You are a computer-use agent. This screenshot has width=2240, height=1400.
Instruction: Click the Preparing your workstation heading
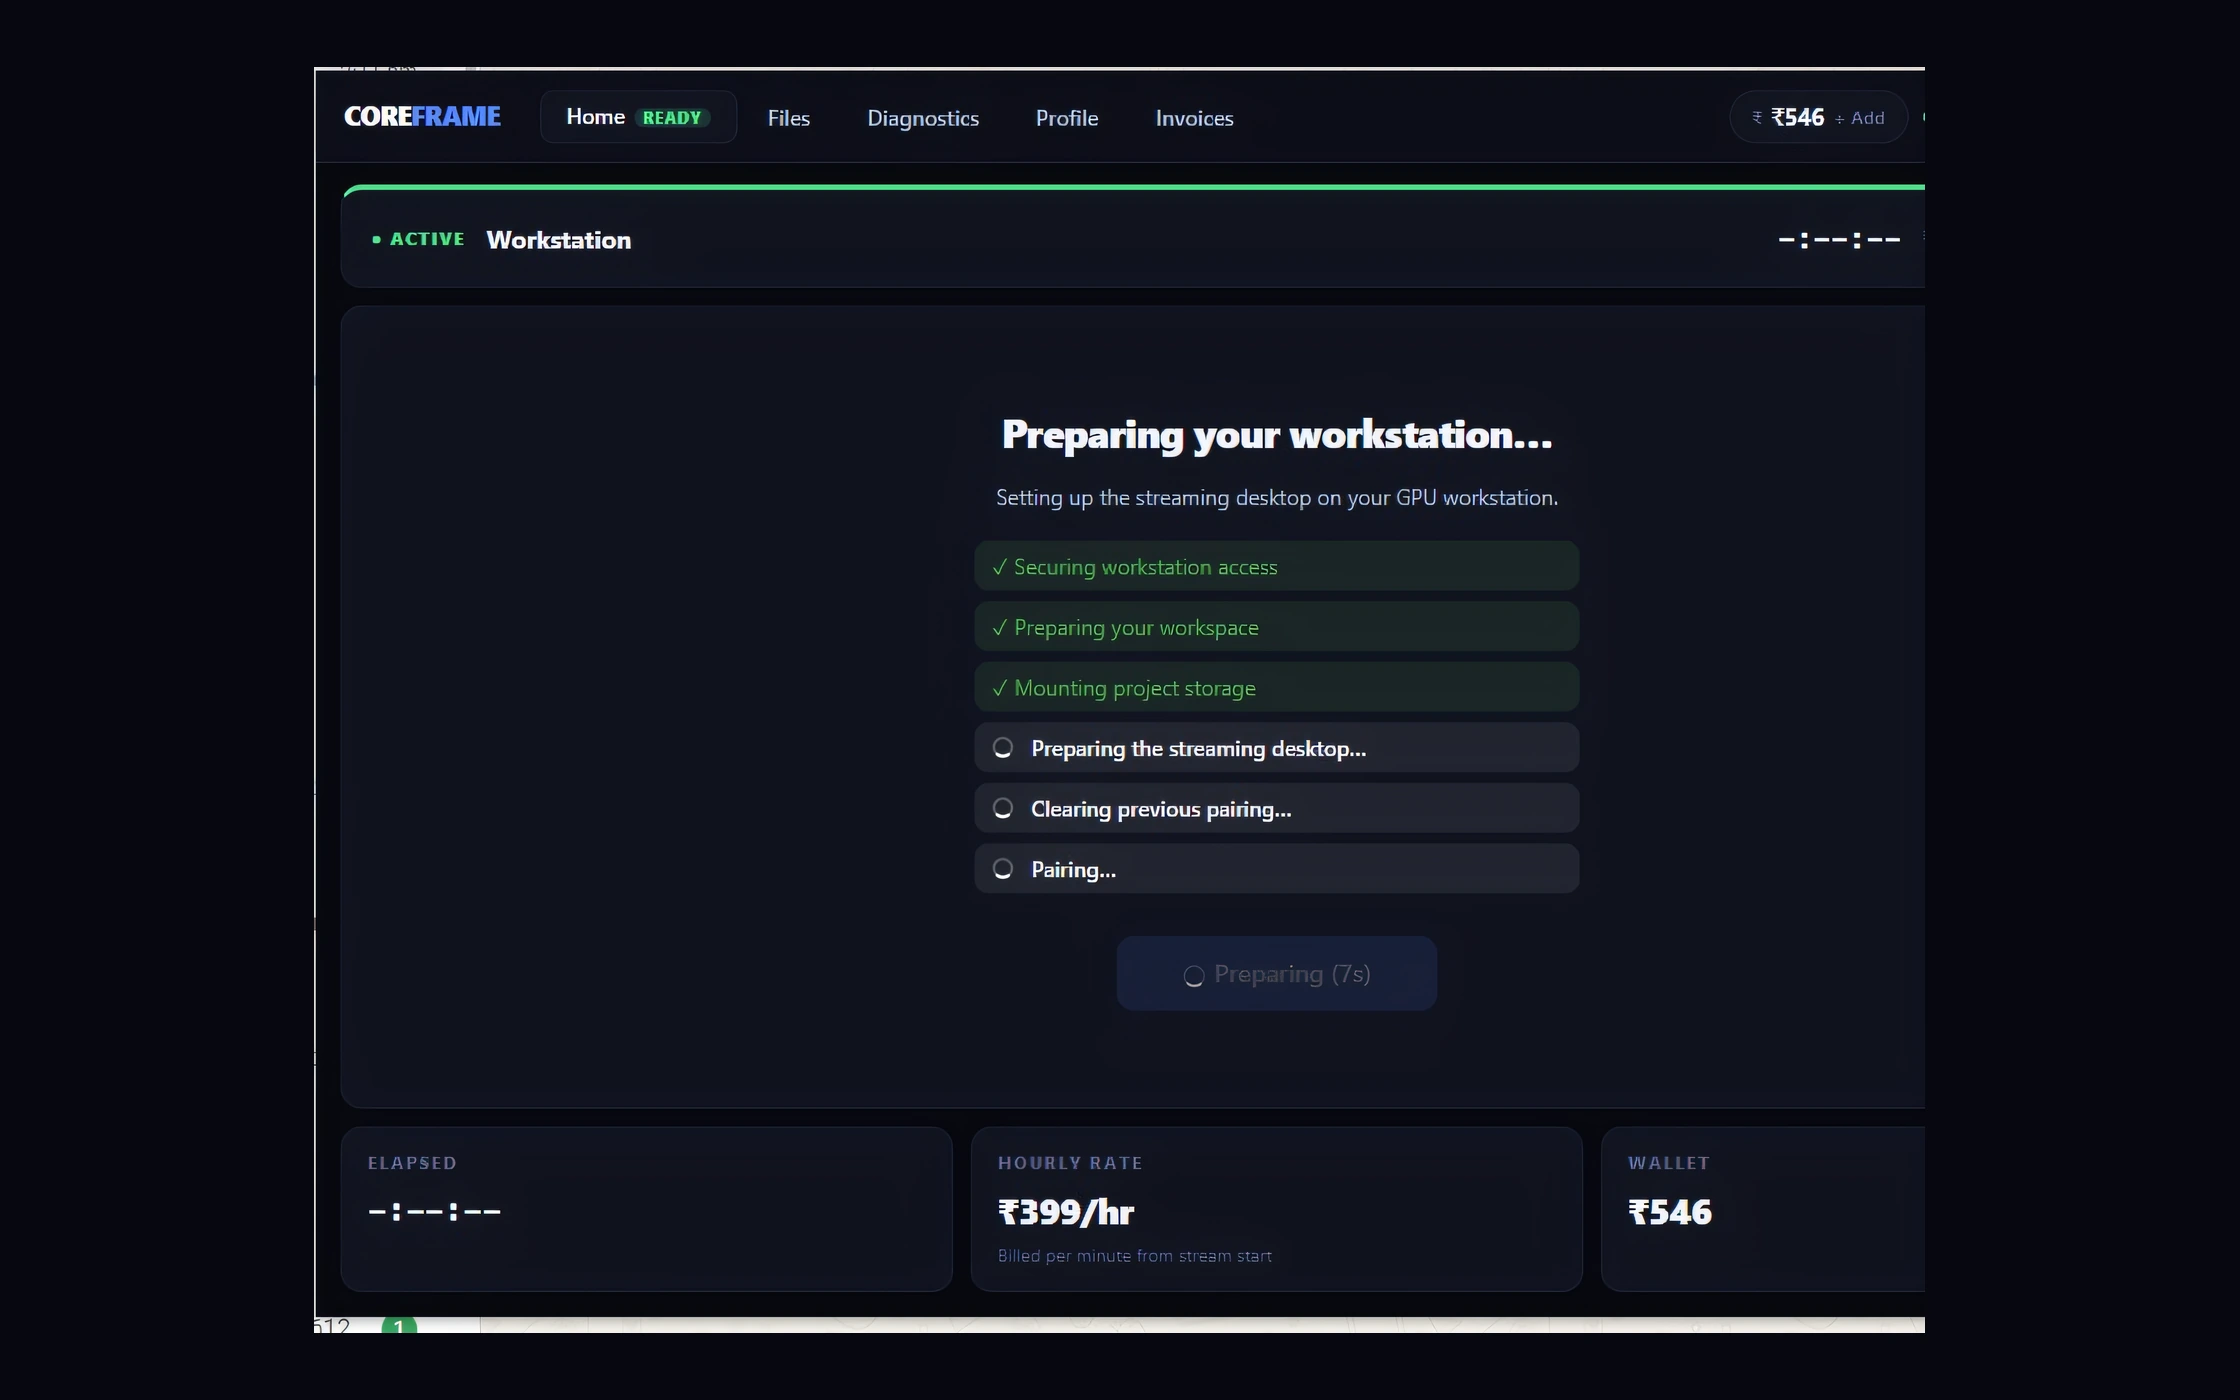1276,435
